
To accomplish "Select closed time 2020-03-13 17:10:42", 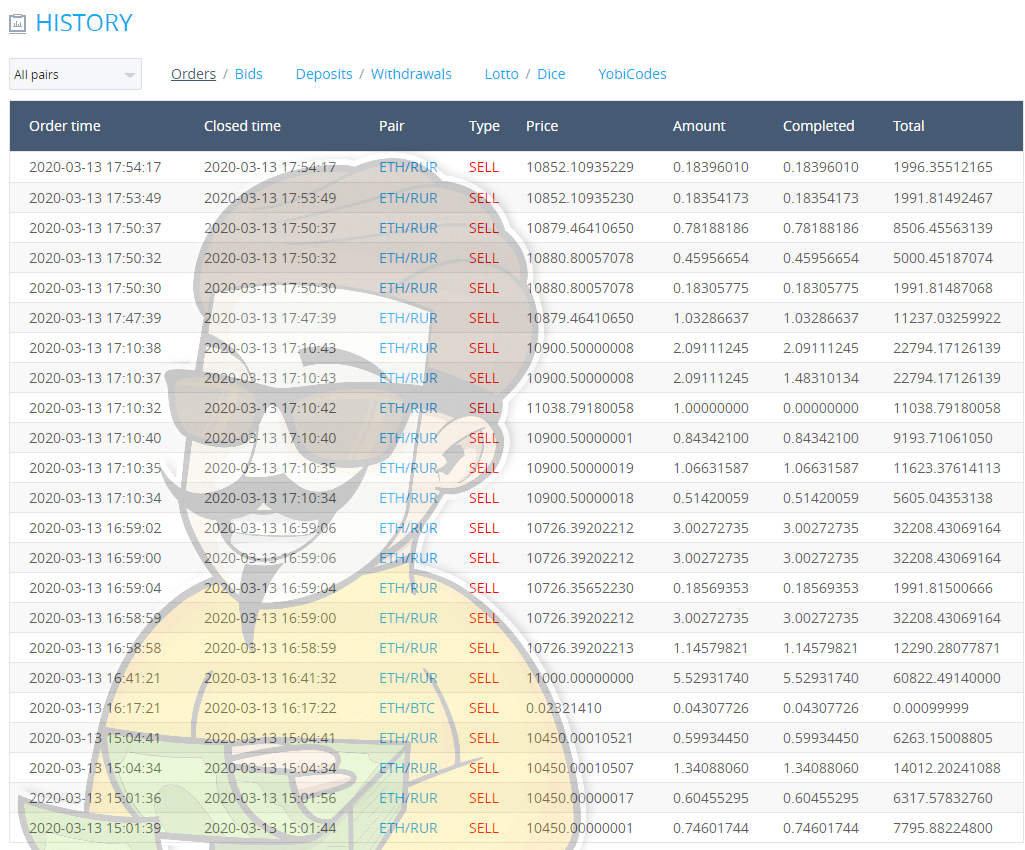I will pyautogui.click(x=270, y=408).
